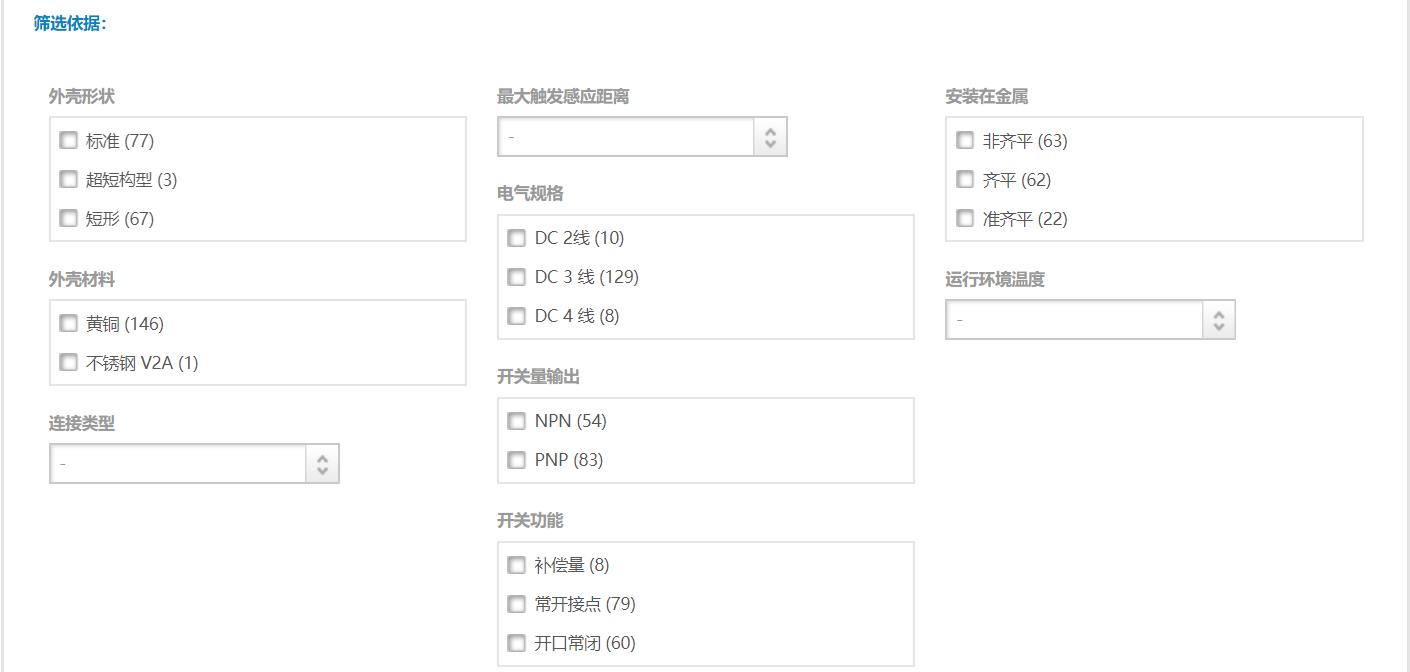Screen dimensions: 1410x672
Task: Check the 不锈钢 V2A (1) option
Action: 68,362
